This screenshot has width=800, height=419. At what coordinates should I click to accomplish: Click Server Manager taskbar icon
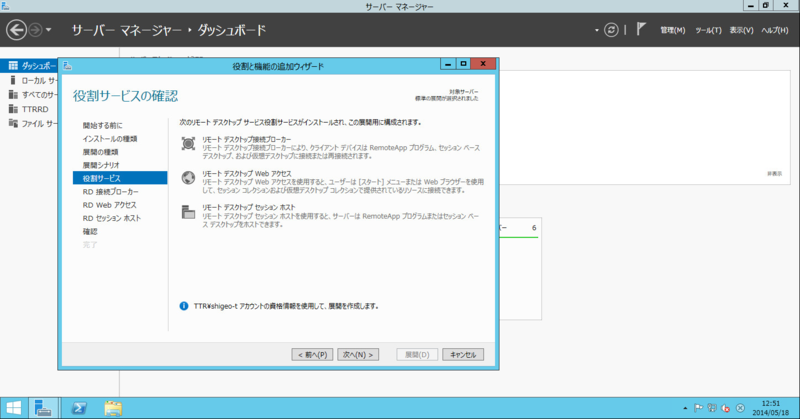point(43,408)
